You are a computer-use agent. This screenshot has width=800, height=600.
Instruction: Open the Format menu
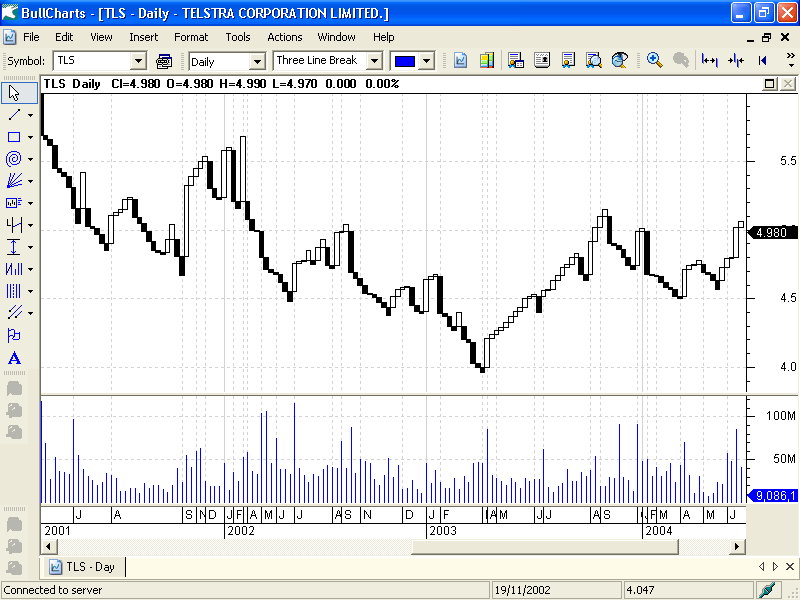(x=191, y=37)
